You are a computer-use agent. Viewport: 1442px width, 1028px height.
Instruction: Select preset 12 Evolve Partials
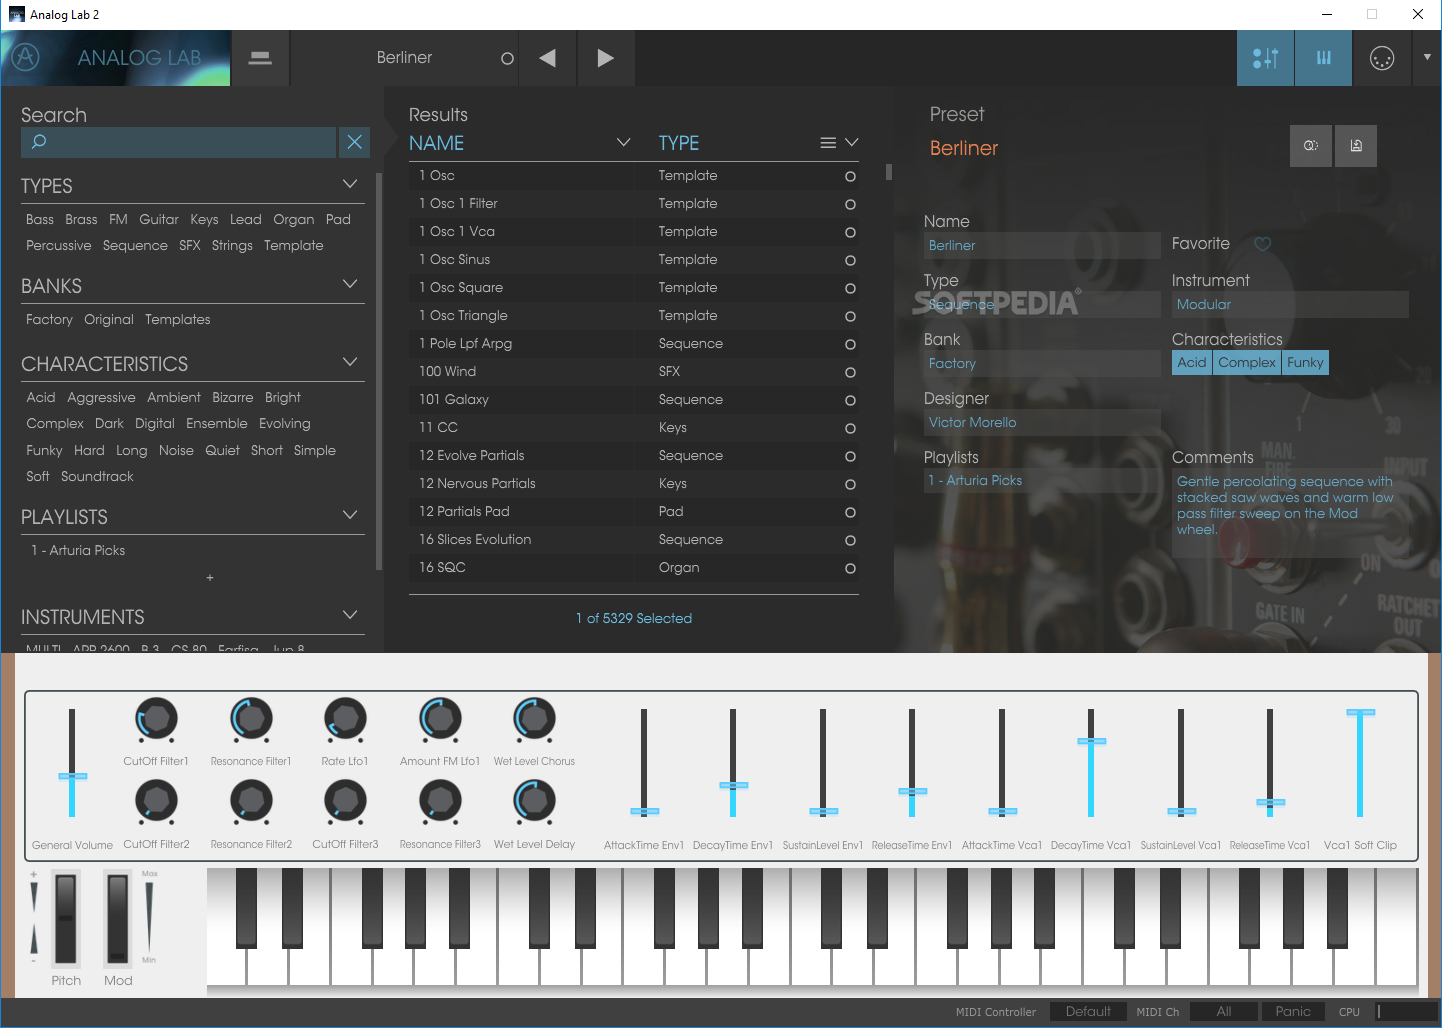pos(634,456)
